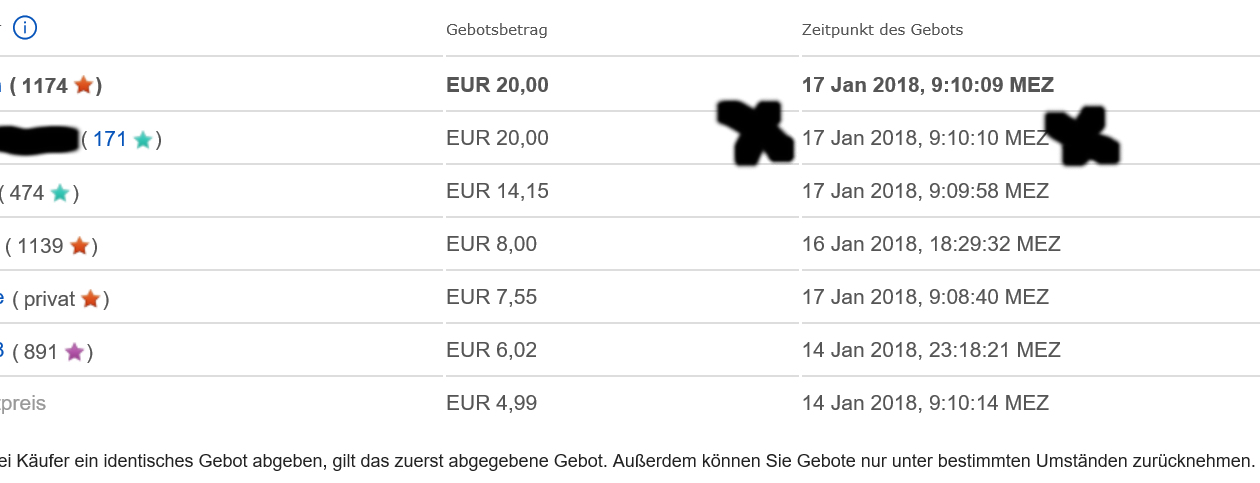This screenshot has height=483, width=1260.
Task: Click the teal star beside 171
Action: (x=143, y=140)
